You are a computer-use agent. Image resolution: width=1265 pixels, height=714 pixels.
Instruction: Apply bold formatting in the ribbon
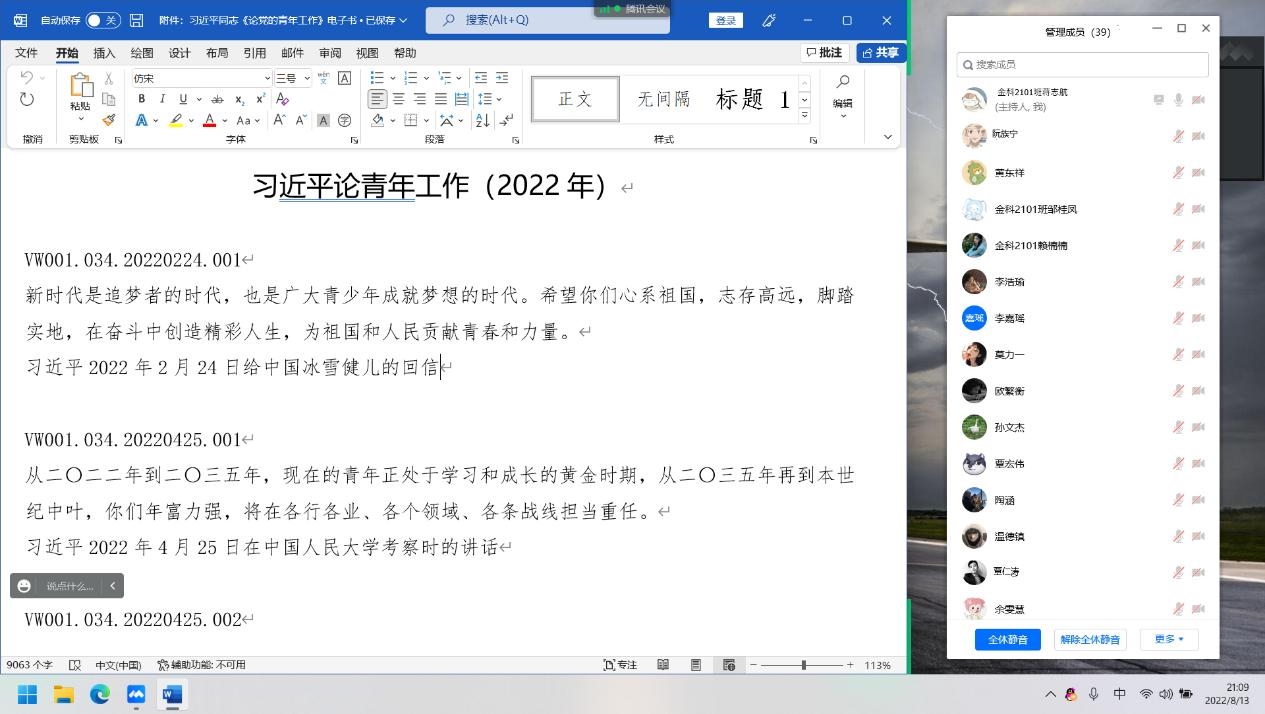point(141,99)
